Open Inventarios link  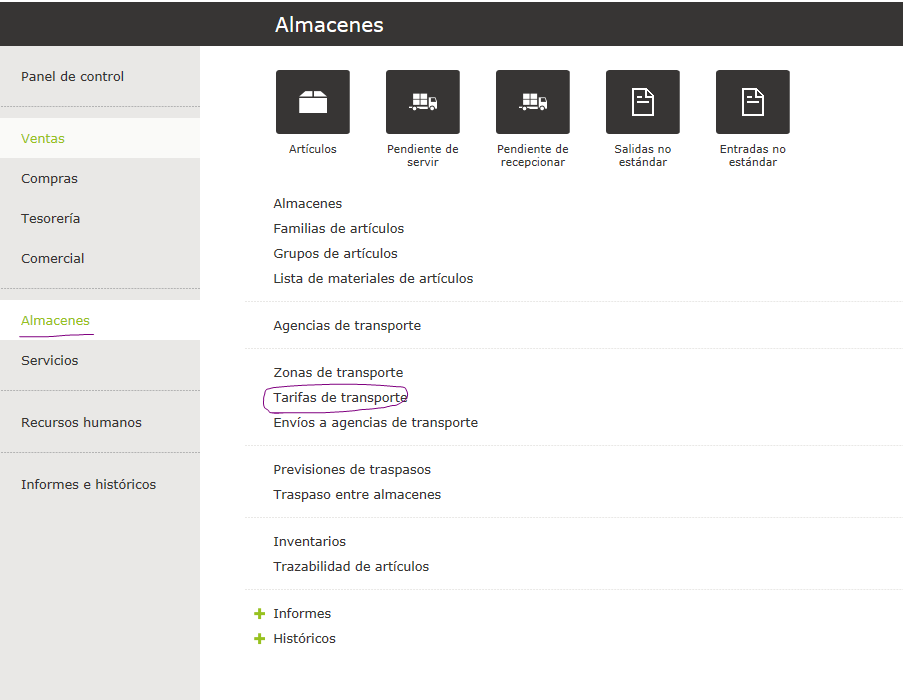pos(309,542)
